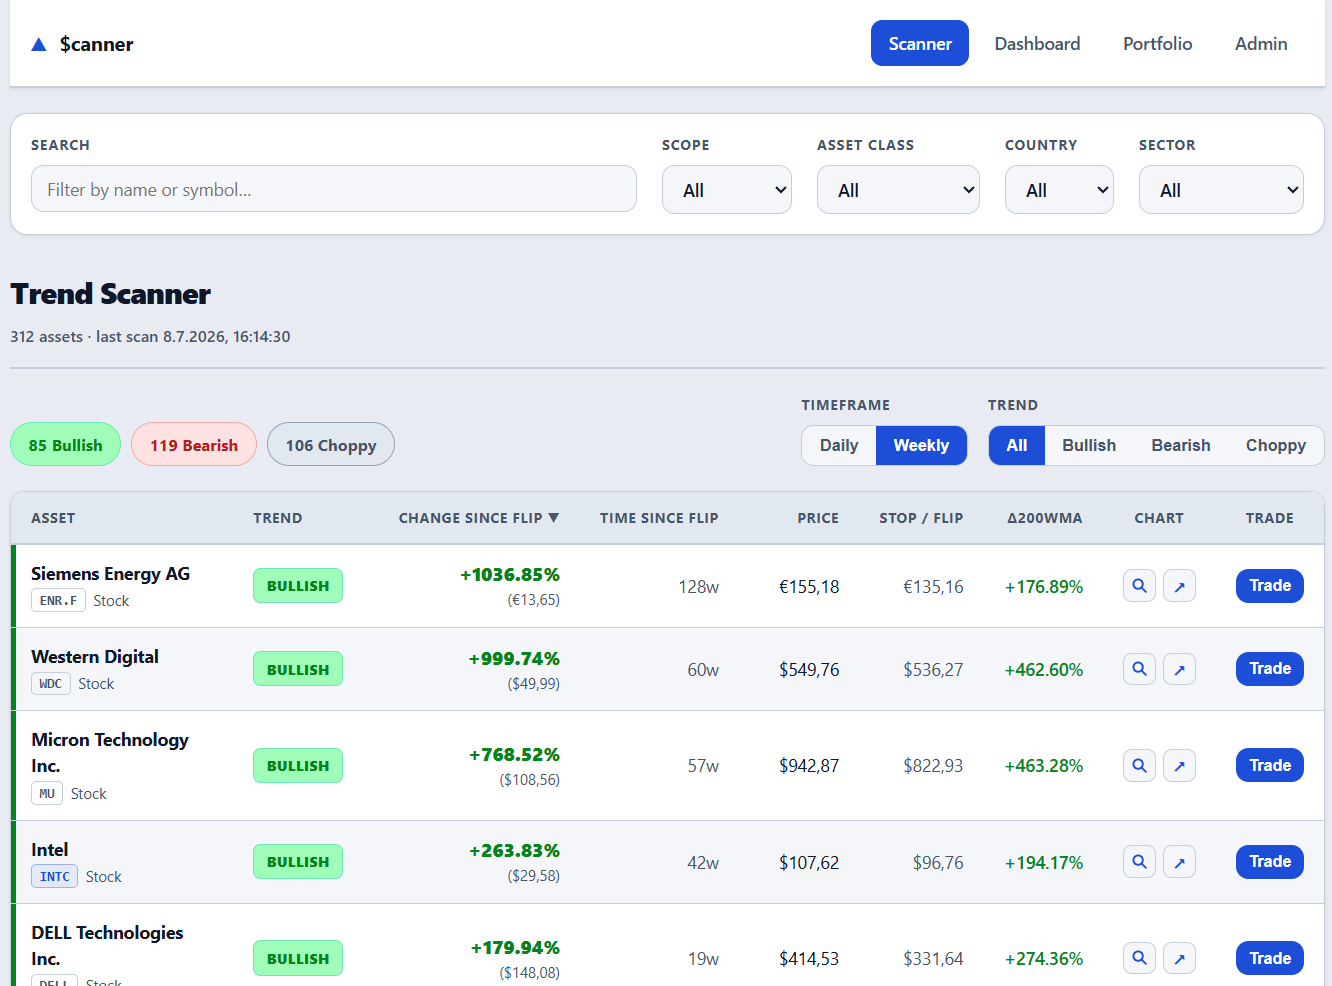Set trend filter to Choppy
This screenshot has height=986, width=1332.
[x=1276, y=446]
